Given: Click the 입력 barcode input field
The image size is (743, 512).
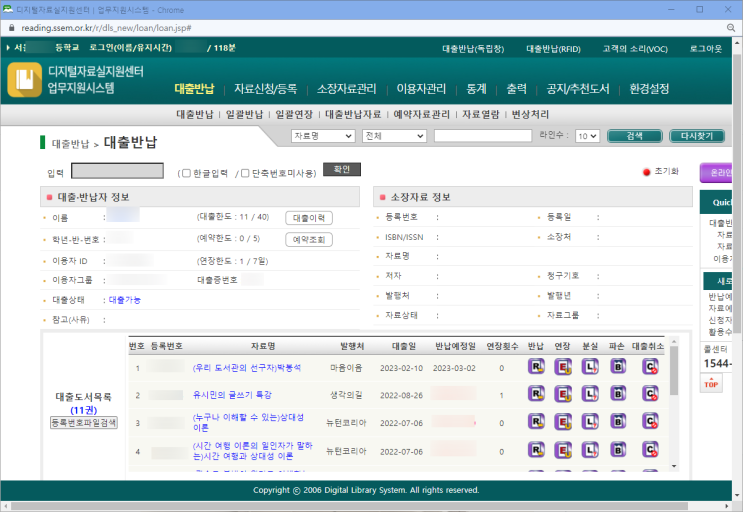Looking at the screenshot, I should pos(117,171).
